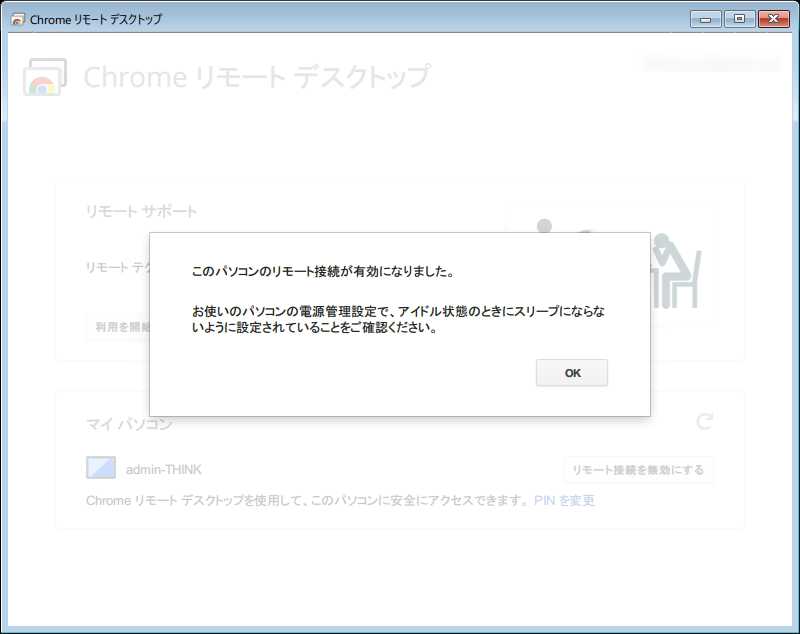Click the app icon in the title bar
Screen dimensions: 800x634
[17, 19]
